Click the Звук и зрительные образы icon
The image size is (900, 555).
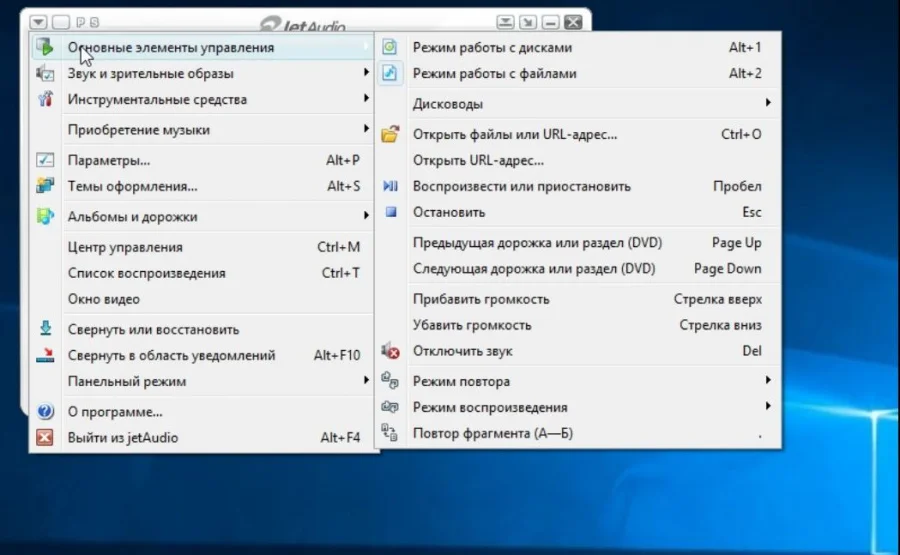click(45, 73)
